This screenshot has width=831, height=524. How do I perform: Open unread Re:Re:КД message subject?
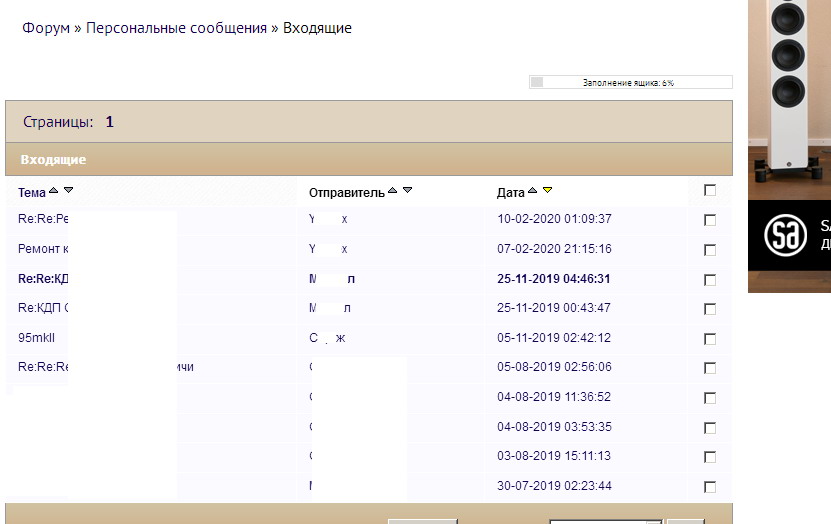coord(42,279)
